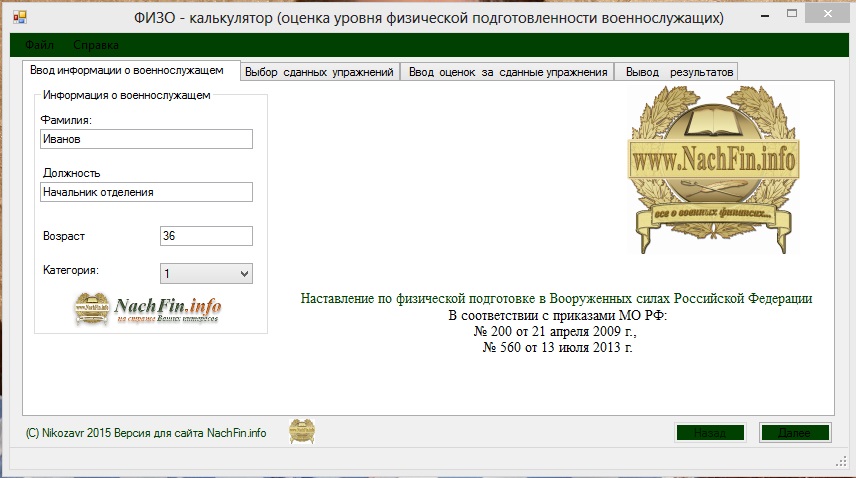Switch to Ввод информации о военнослужащем tab
The width and height of the screenshot is (856, 478).
[x=131, y=70]
